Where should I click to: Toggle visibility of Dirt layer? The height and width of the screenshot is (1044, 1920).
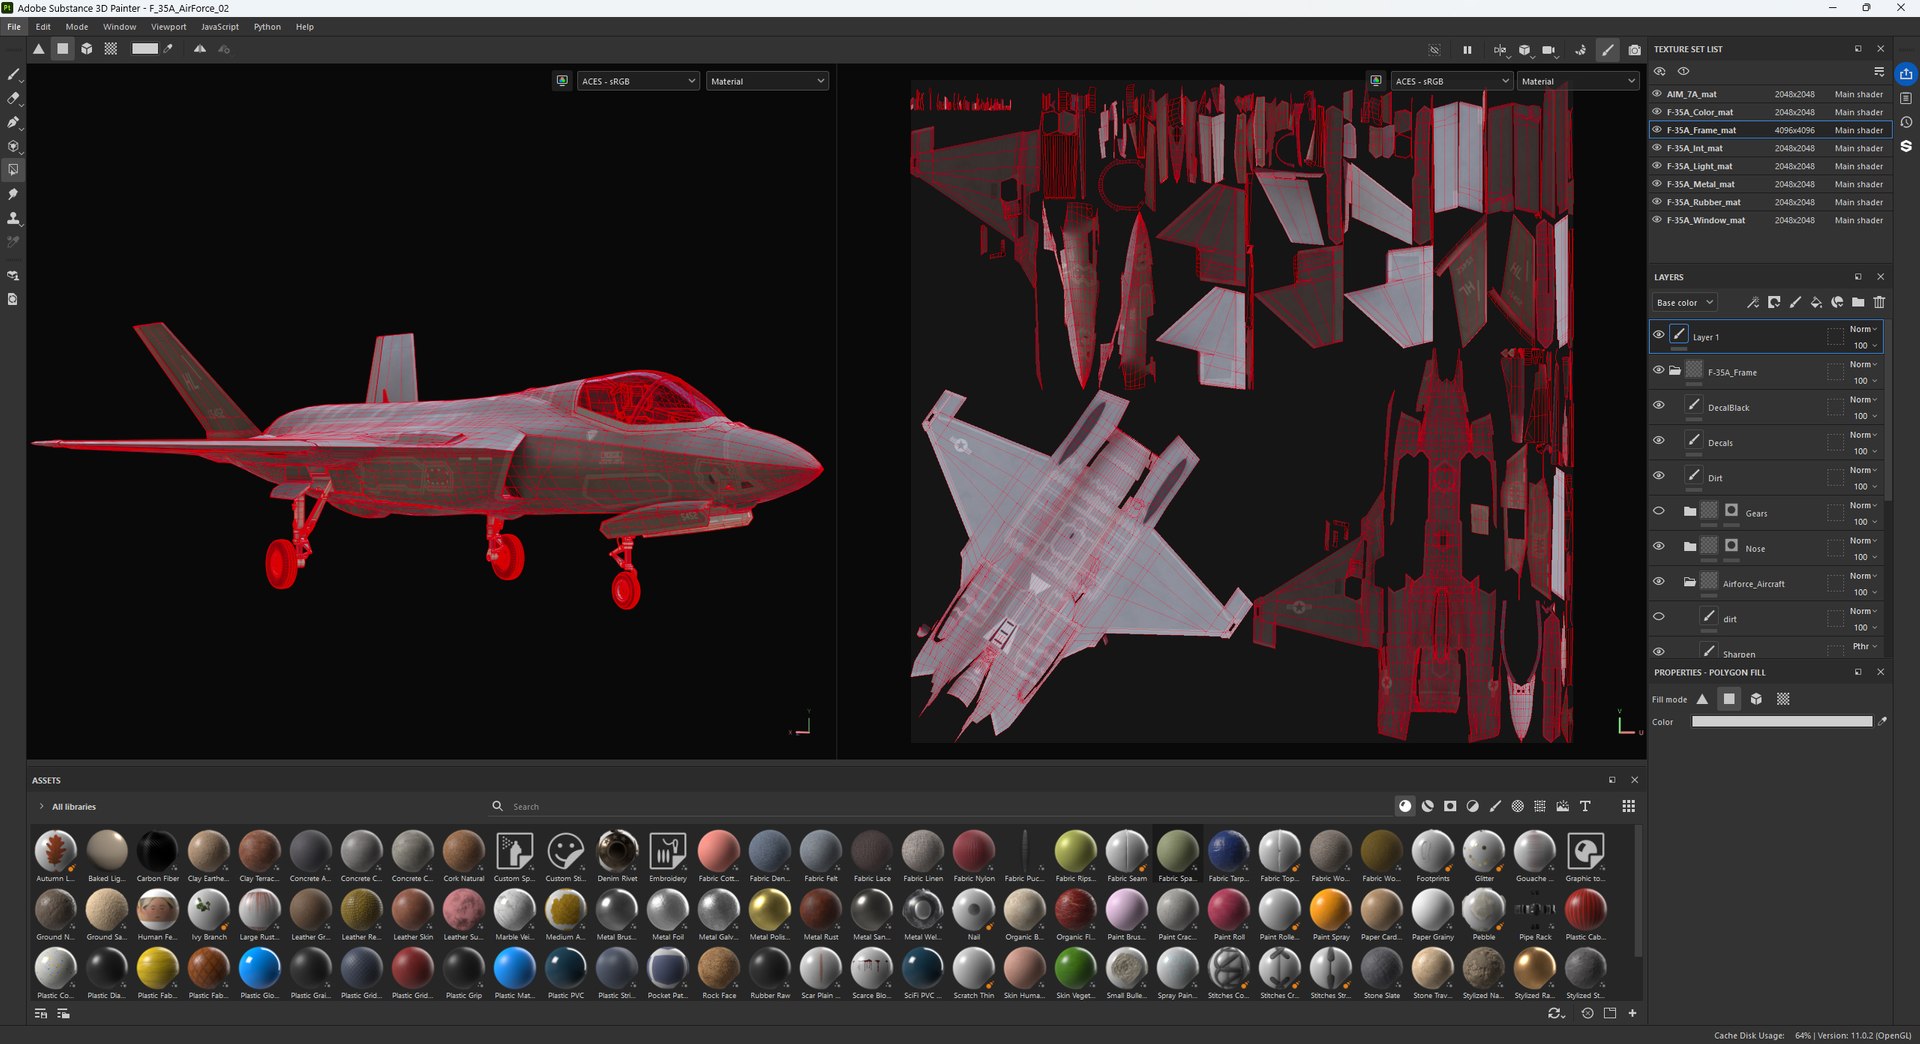click(x=1659, y=476)
